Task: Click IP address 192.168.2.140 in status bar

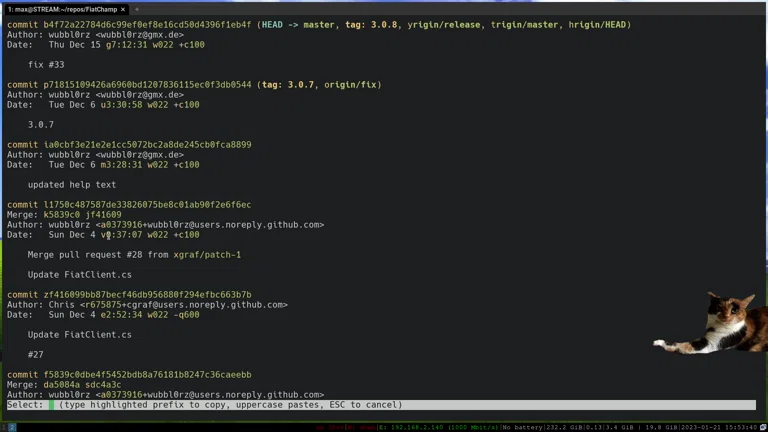Action: (415, 428)
